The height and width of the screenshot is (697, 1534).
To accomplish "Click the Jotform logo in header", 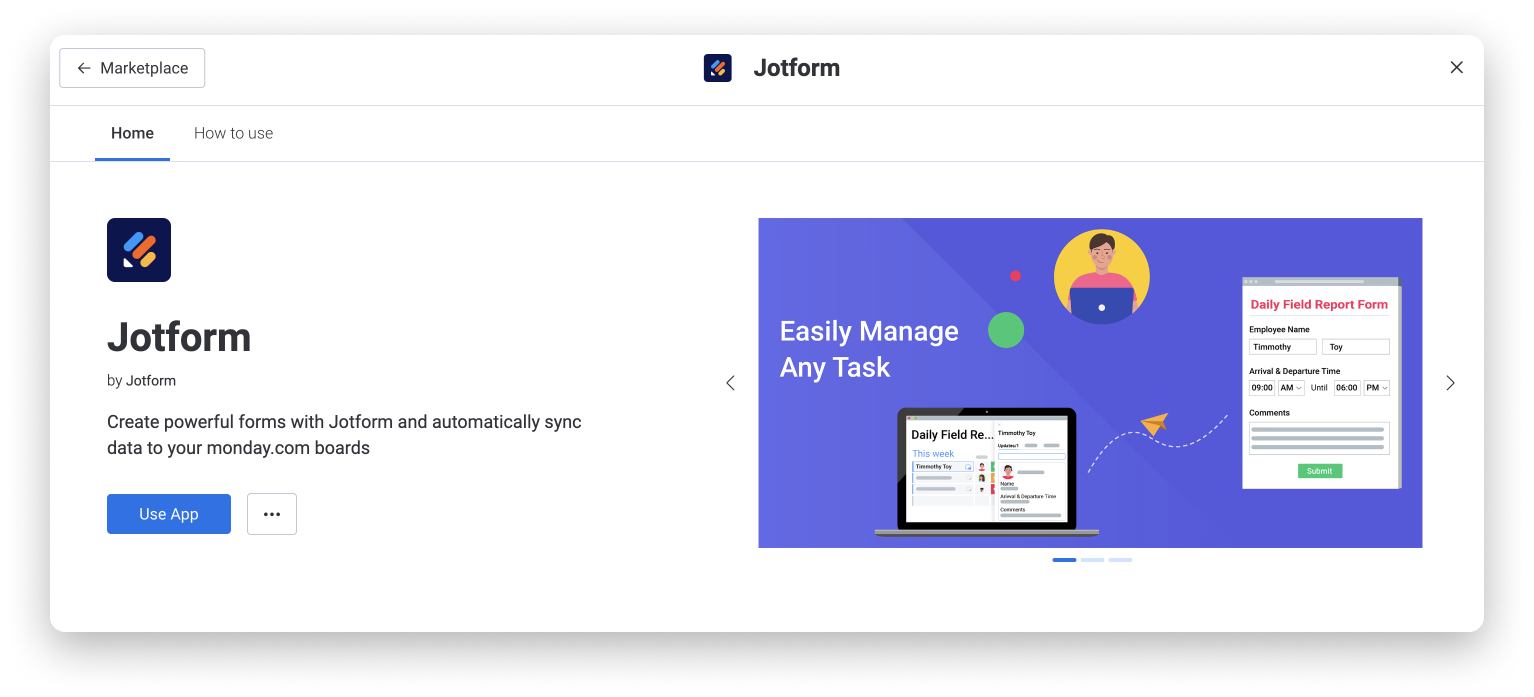I will (x=717, y=68).
